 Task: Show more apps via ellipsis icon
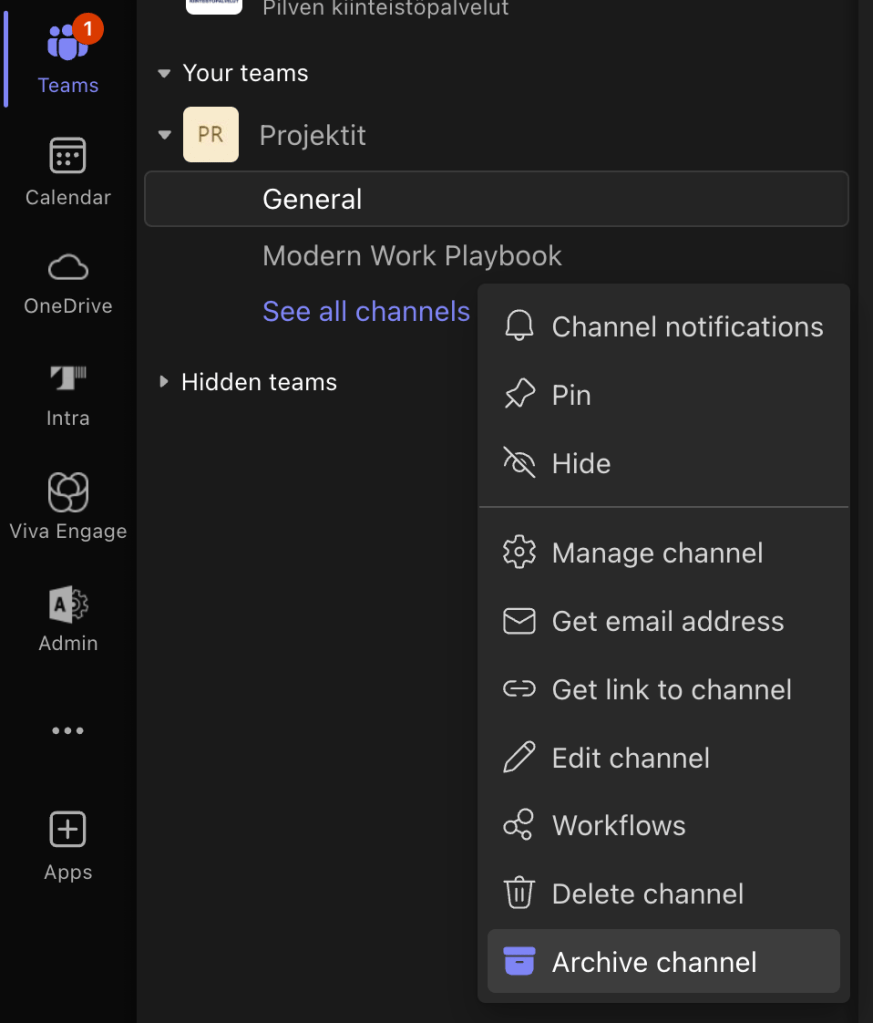[68, 731]
